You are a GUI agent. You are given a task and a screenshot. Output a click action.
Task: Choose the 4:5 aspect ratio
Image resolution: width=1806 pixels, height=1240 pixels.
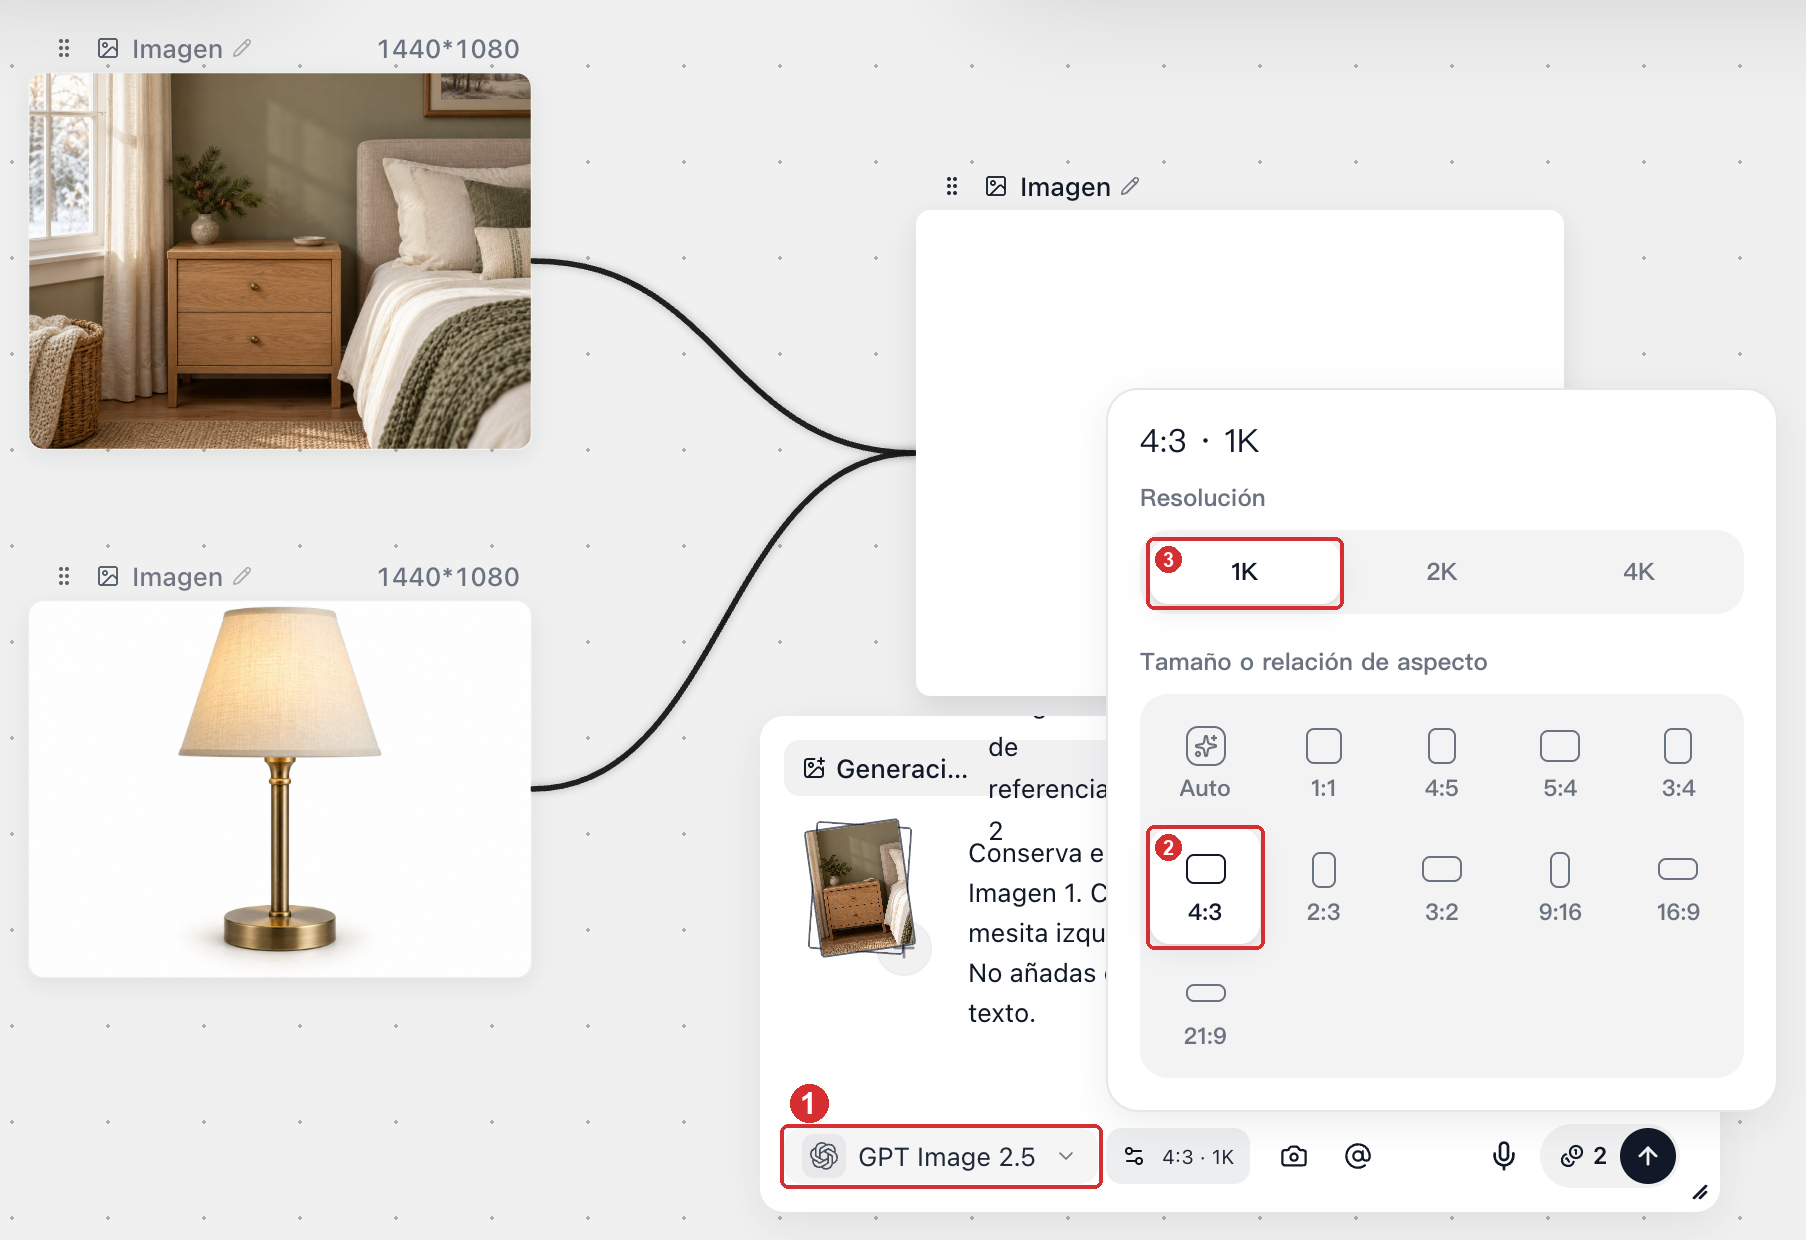pos(1441,764)
